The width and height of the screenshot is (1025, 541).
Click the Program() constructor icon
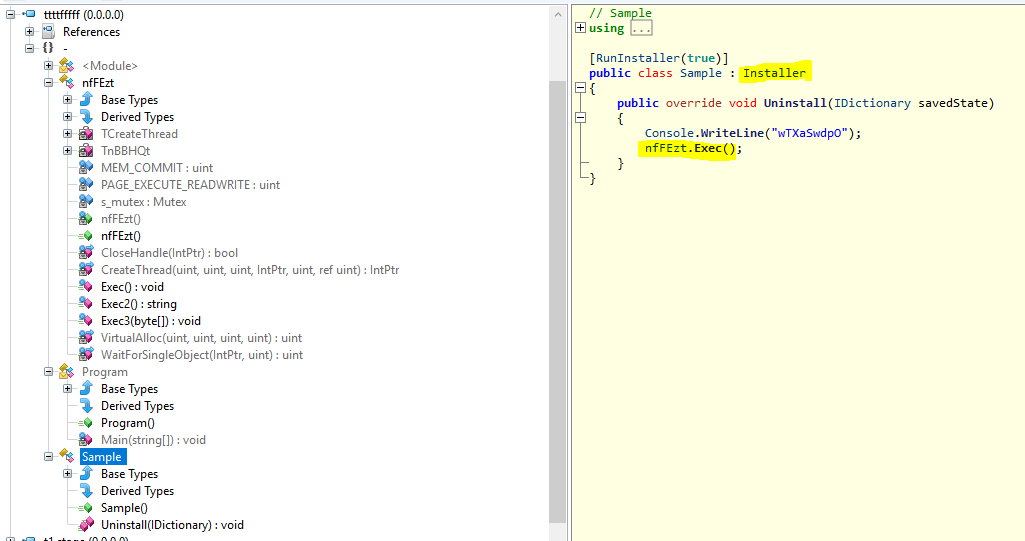(86, 423)
